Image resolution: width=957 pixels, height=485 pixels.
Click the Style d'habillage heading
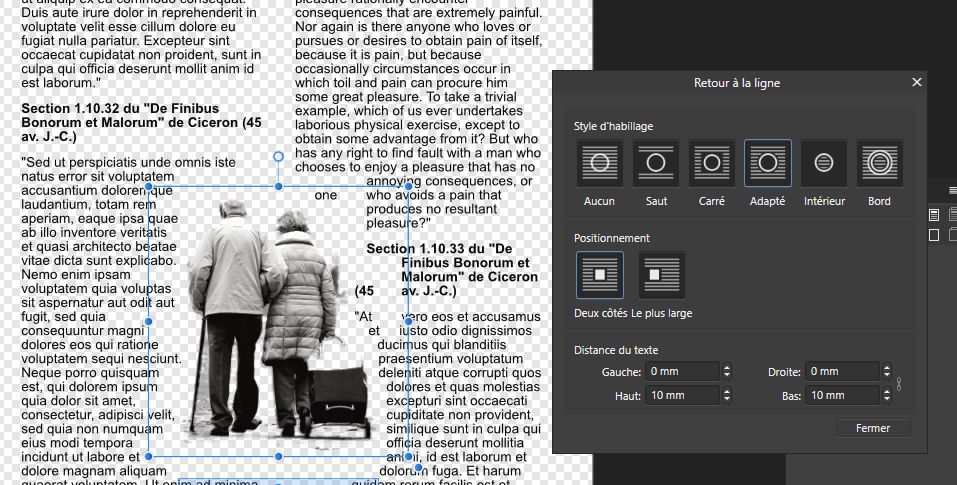coord(613,126)
